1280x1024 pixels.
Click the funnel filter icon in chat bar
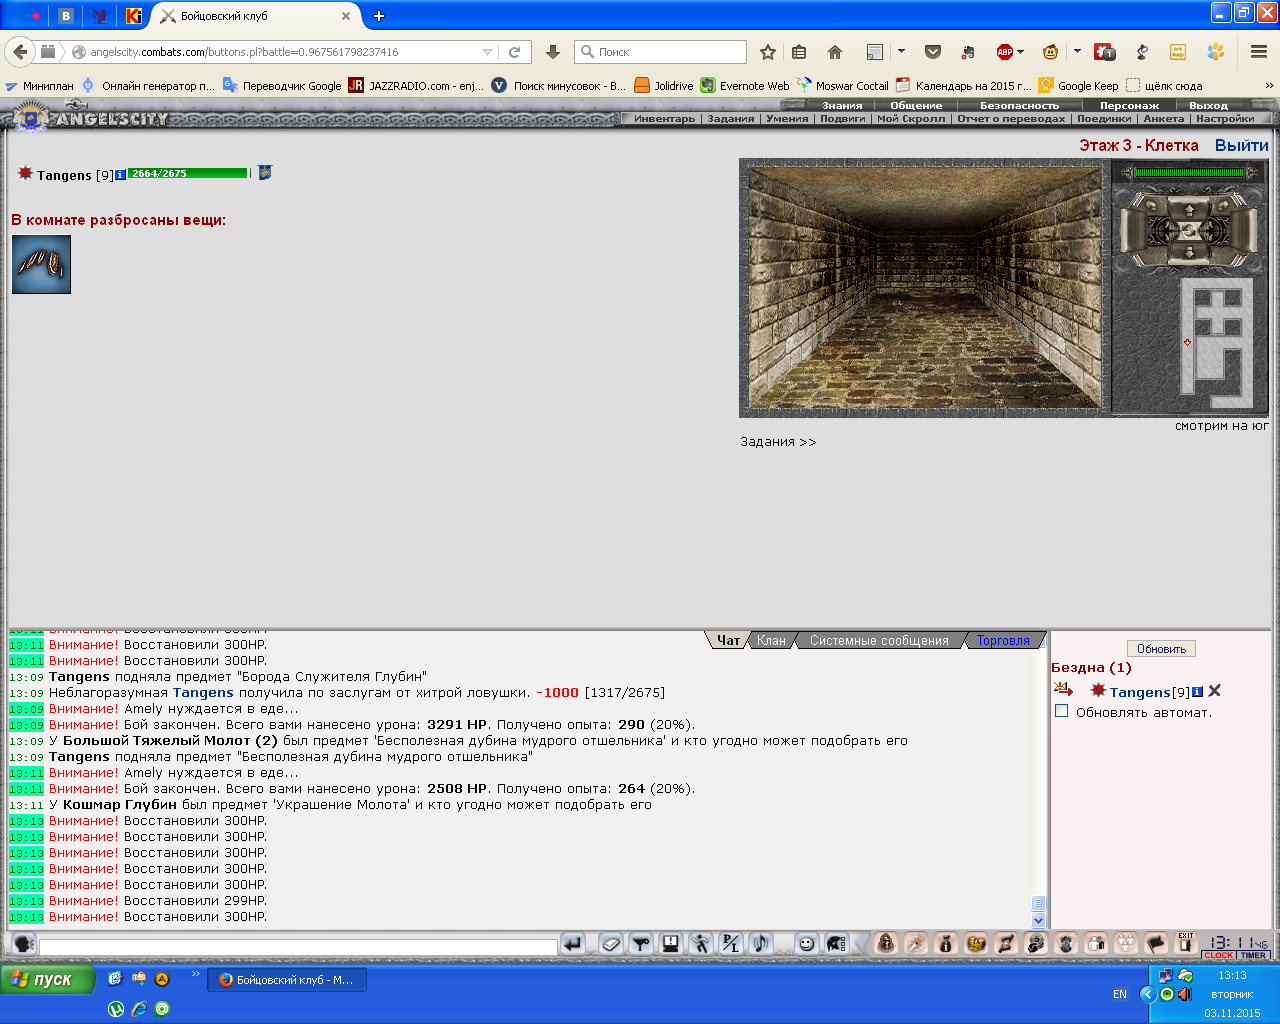pyautogui.click(x=641, y=943)
